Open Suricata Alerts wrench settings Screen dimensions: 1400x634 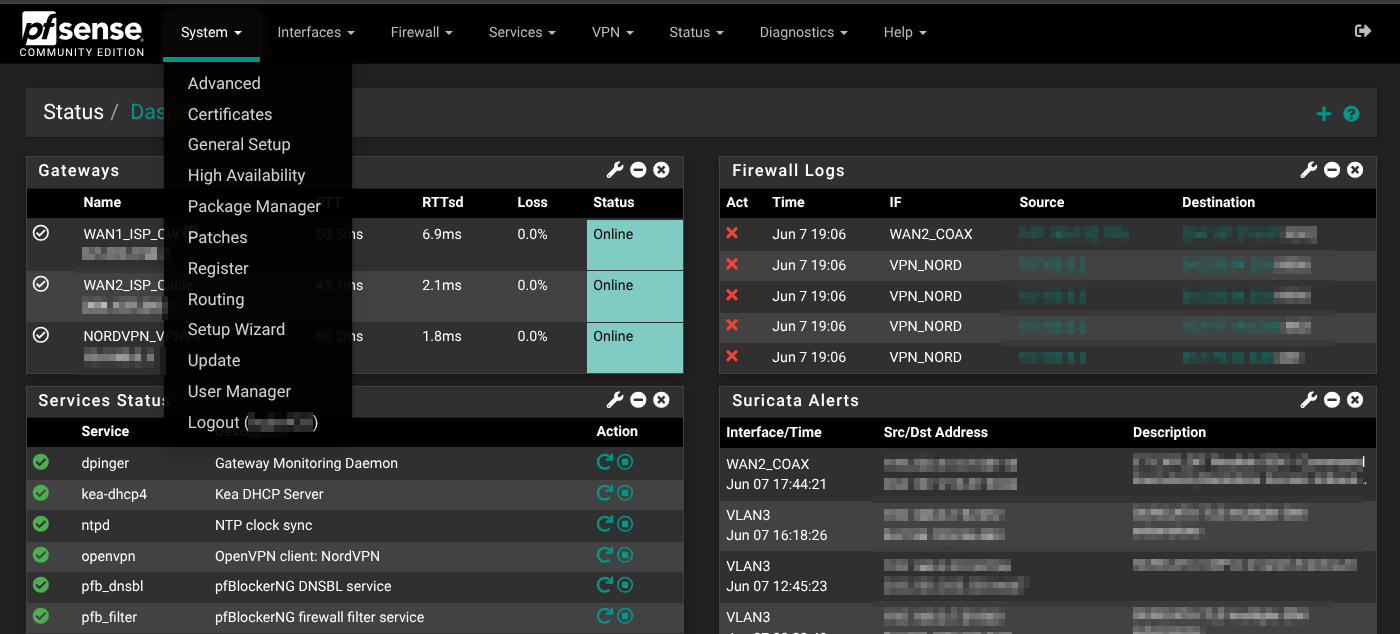tap(1308, 400)
